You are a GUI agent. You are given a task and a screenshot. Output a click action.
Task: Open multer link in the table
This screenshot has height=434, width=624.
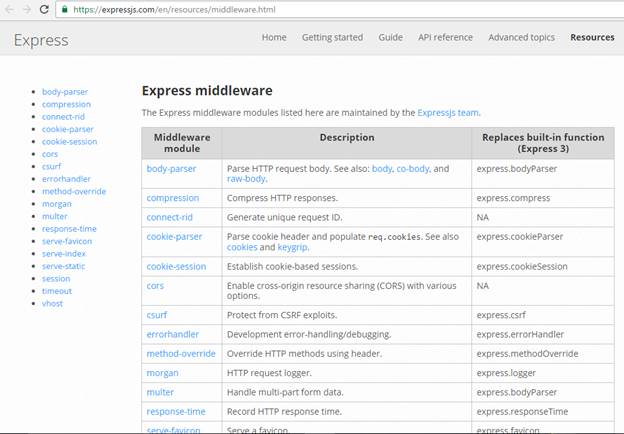160,392
